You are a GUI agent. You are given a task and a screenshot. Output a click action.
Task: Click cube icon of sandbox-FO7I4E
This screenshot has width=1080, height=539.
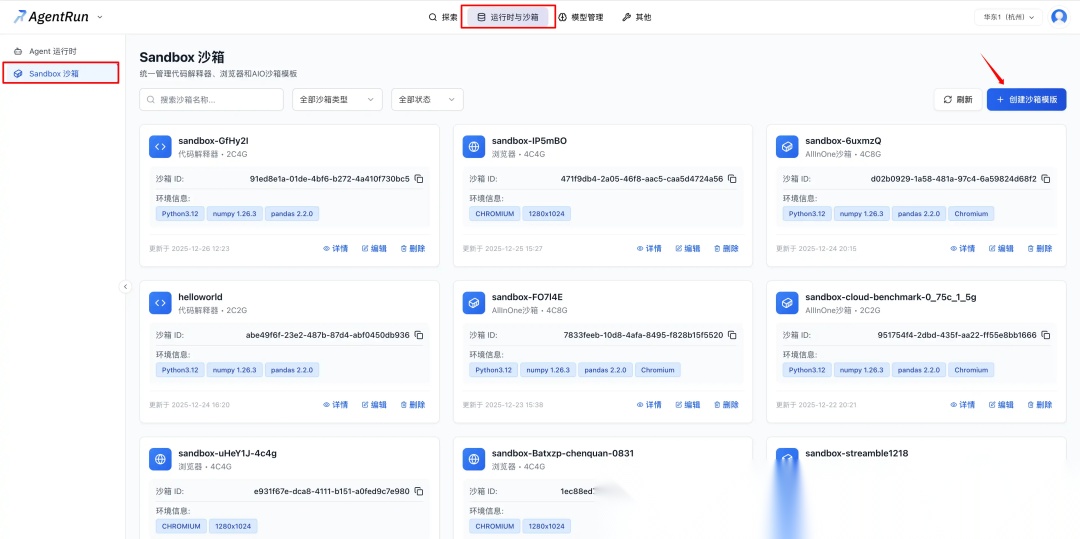(x=474, y=303)
